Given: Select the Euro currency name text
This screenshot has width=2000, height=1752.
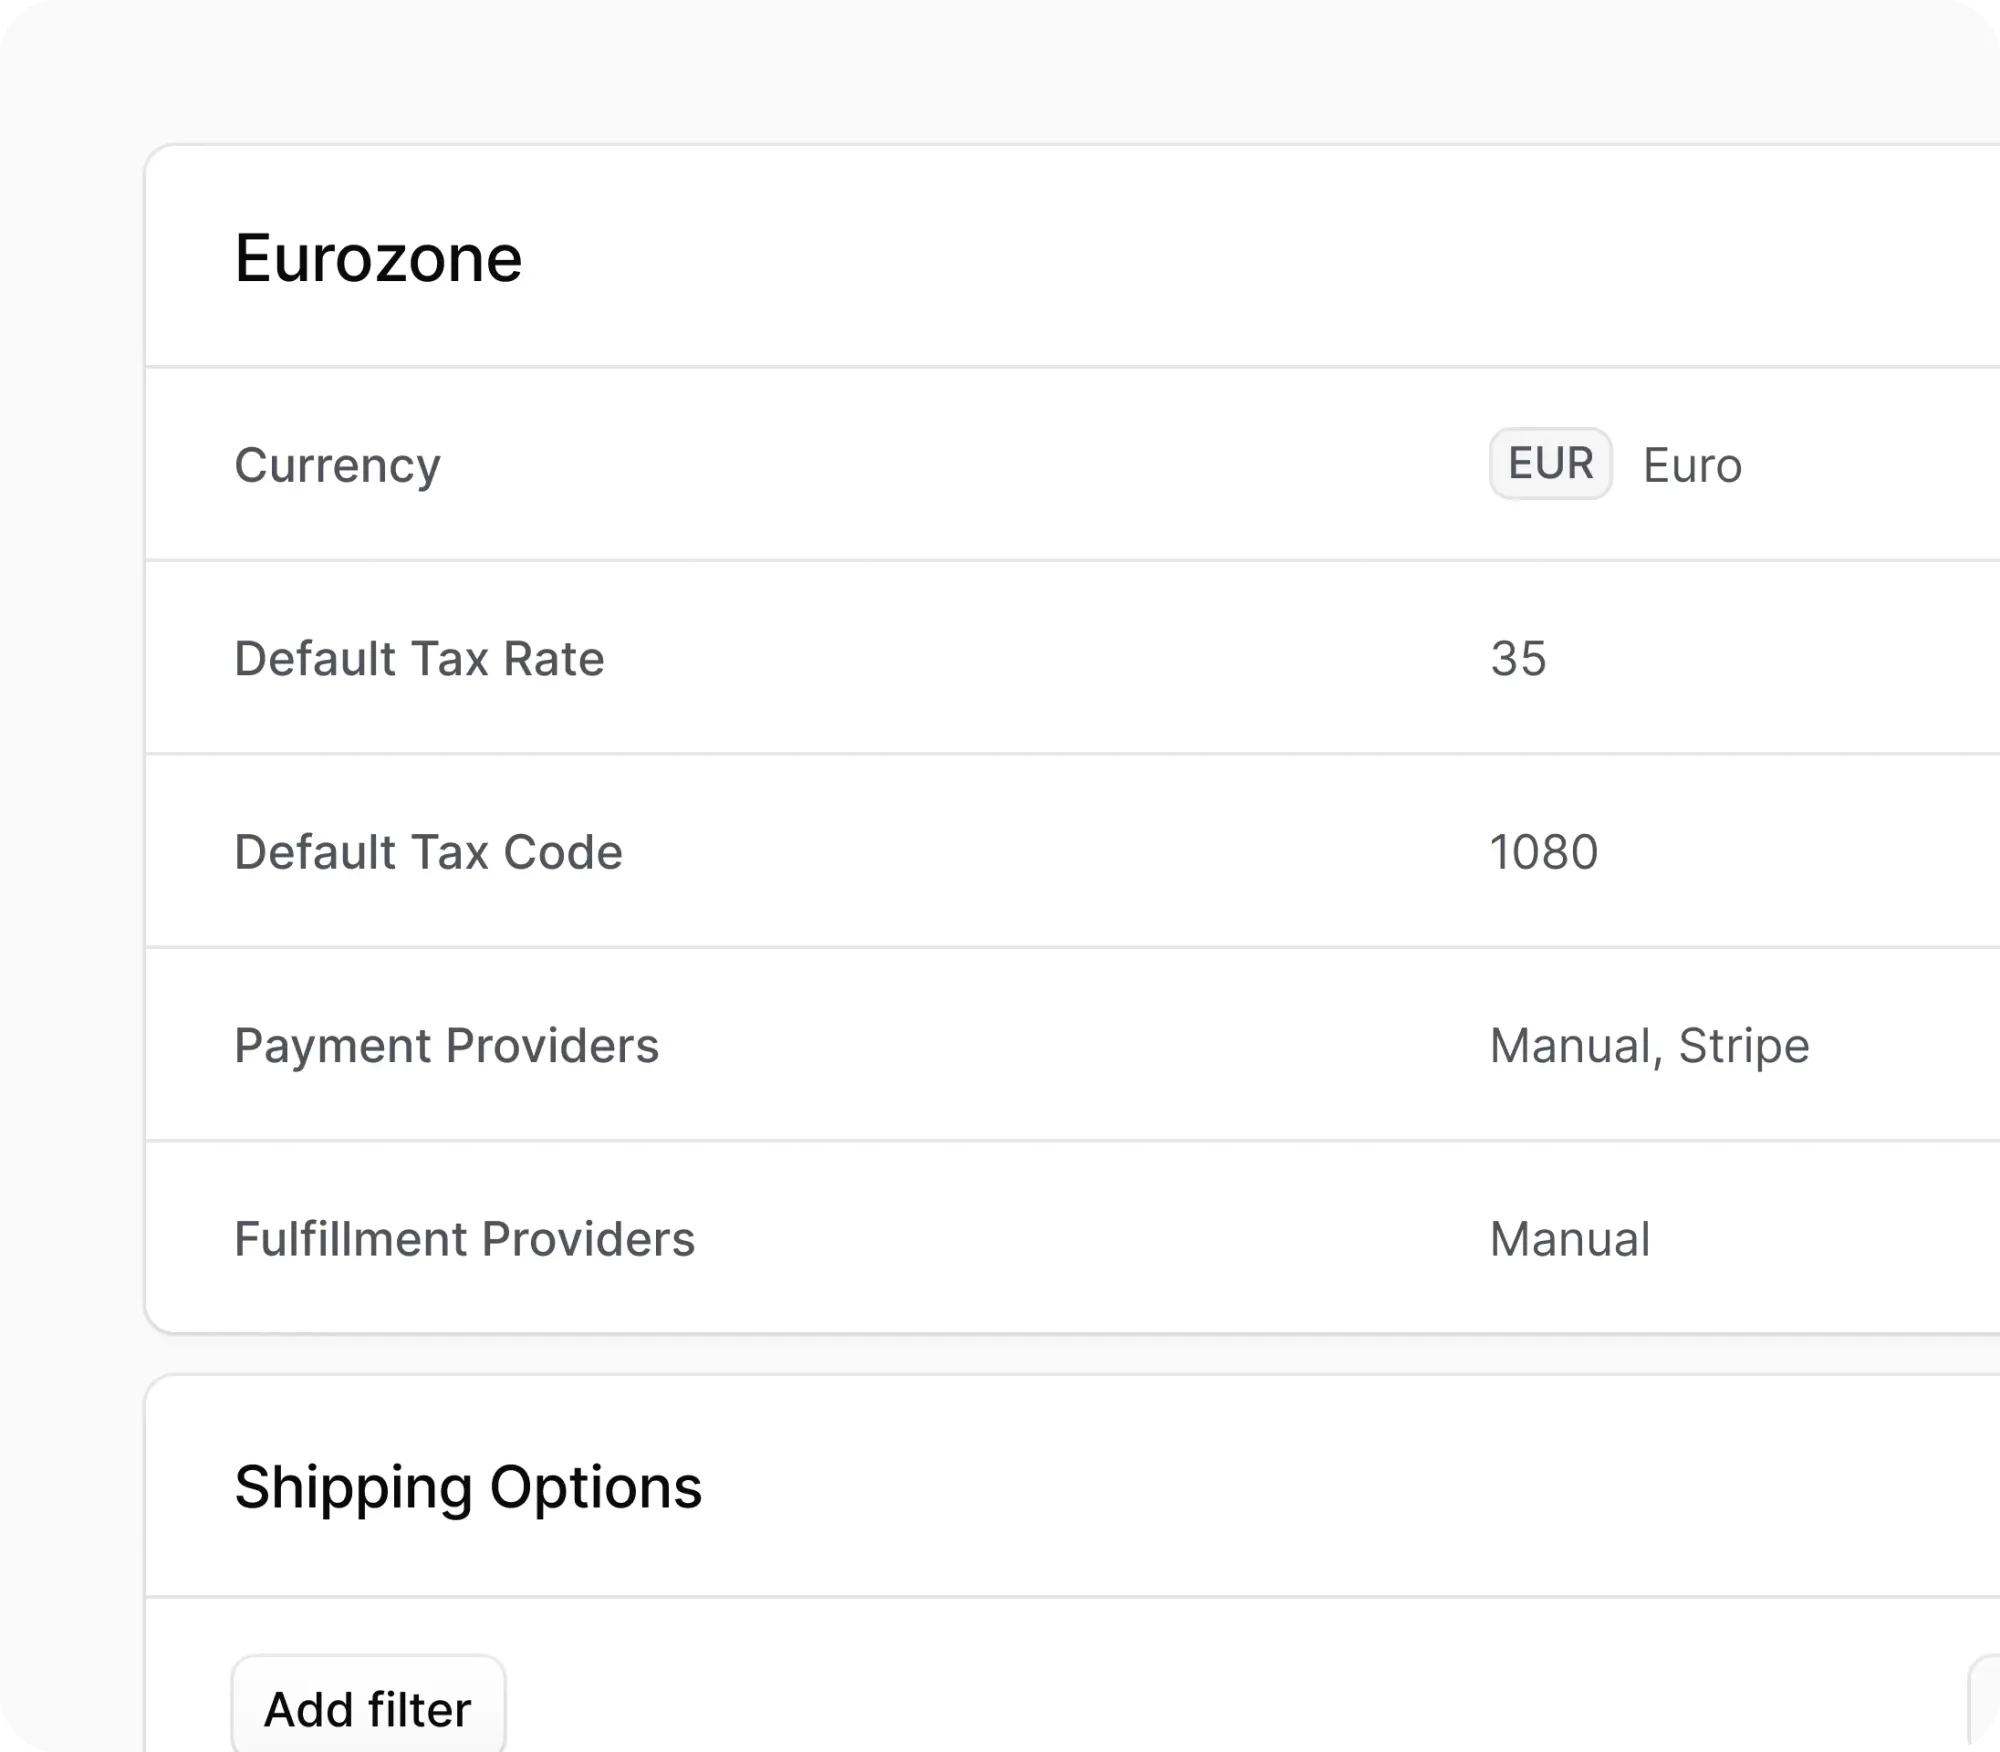Looking at the screenshot, I should point(1692,466).
